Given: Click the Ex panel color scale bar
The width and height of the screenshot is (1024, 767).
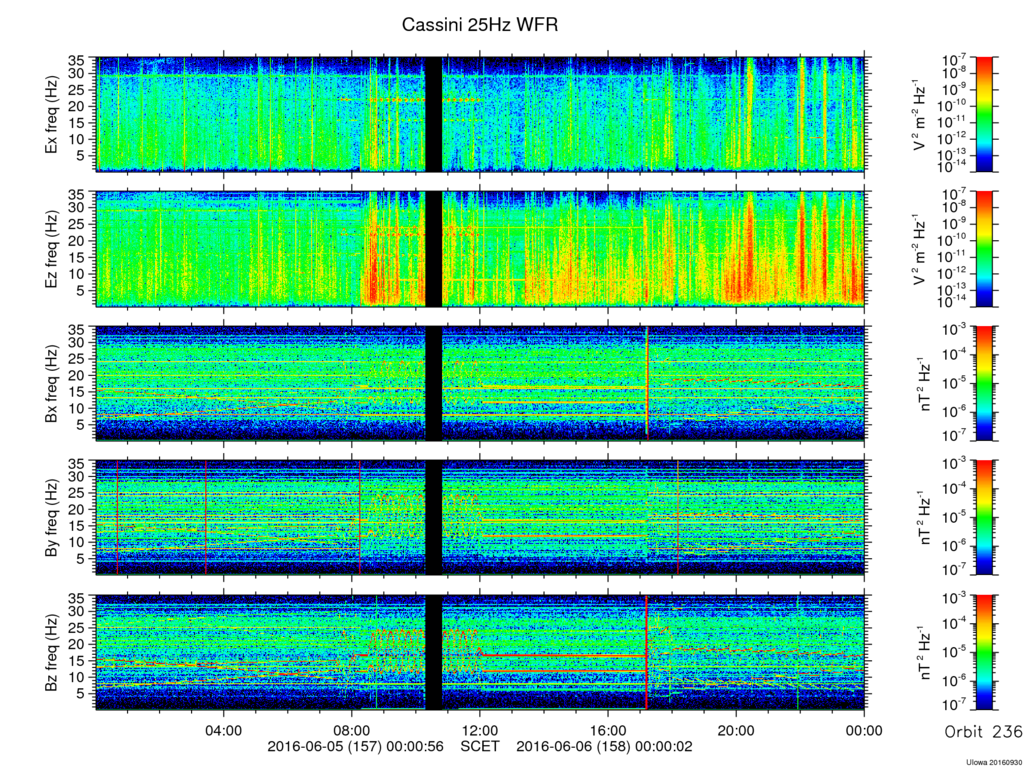Looking at the screenshot, I should point(984,114).
